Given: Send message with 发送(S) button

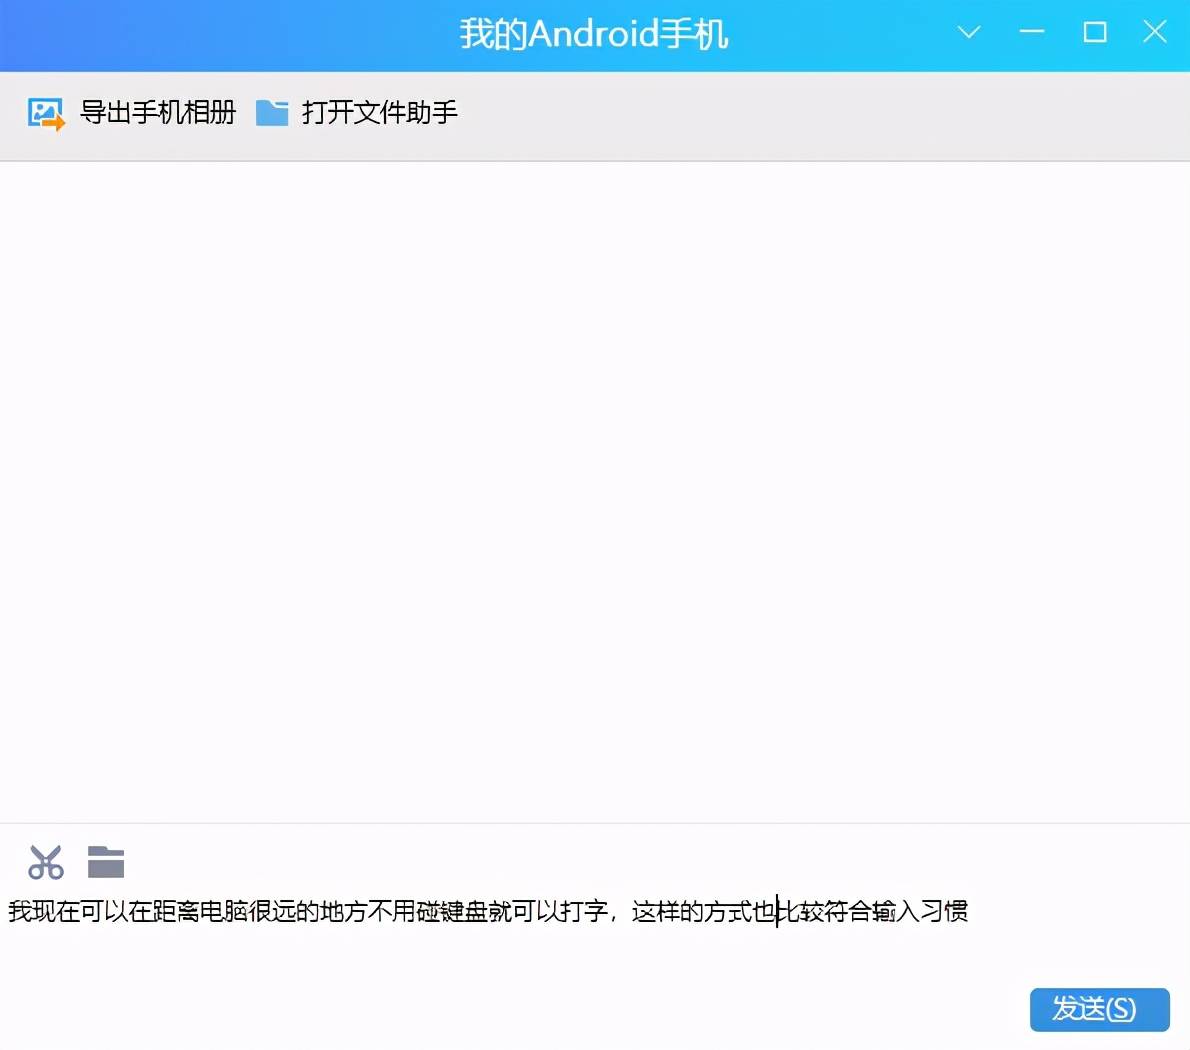Looking at the screenshot, I should pos(1099,1009).
